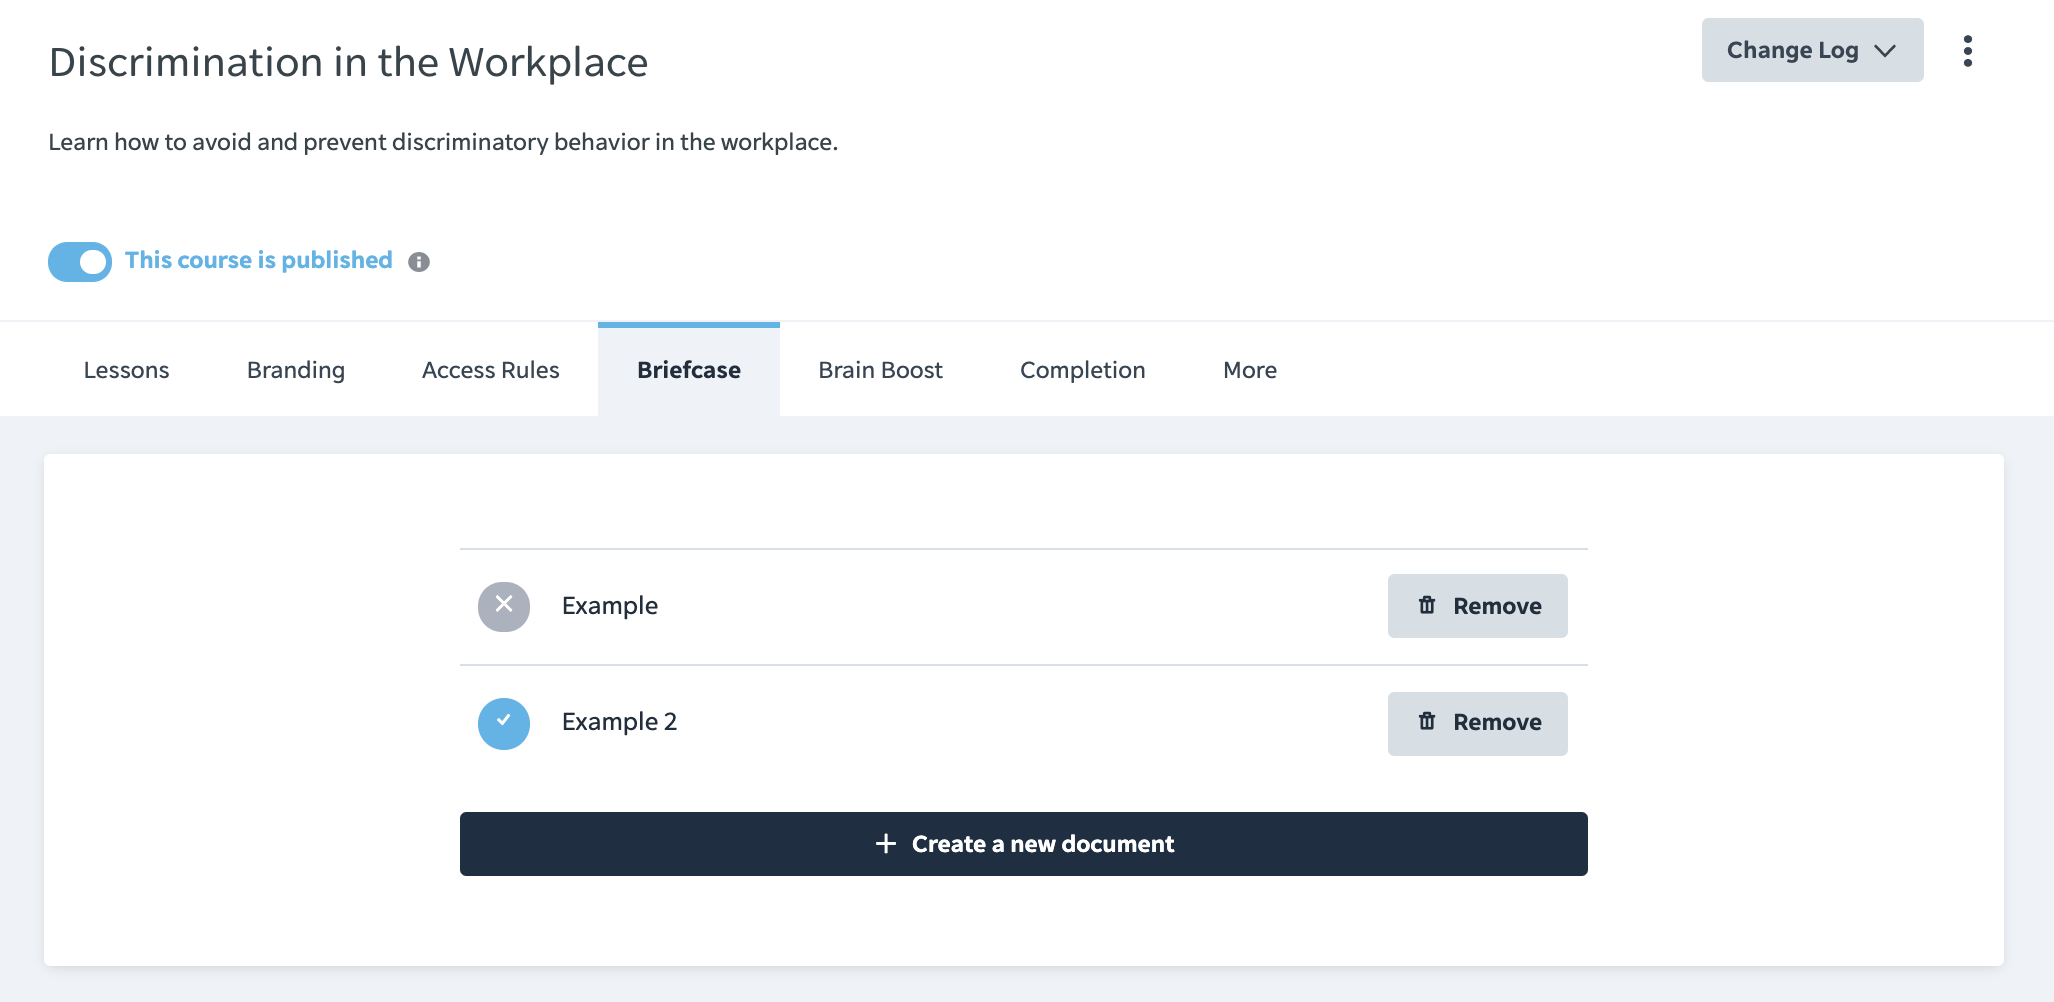Create a new document
Image resolution: width=2054 pixels, height=1002 pixels.
click(x=1024, y=844)
